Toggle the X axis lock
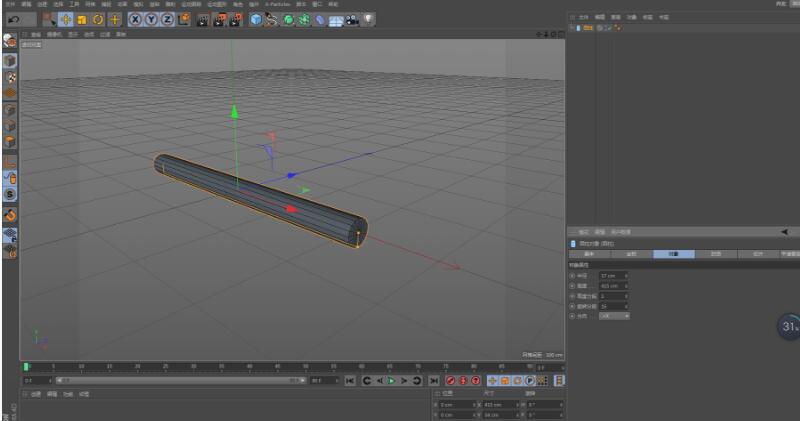800x421 pixels. [135, 19]
